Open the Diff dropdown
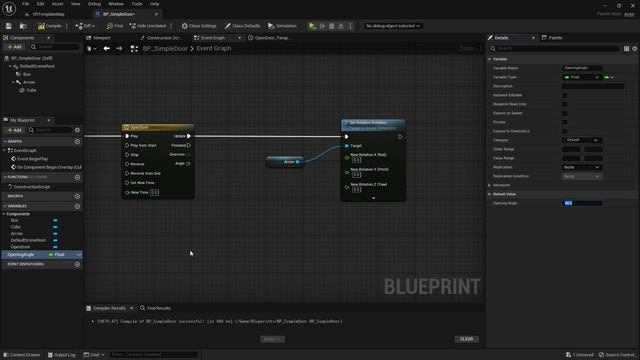Viewport: 640px width, 360px height. coord(85,26)
